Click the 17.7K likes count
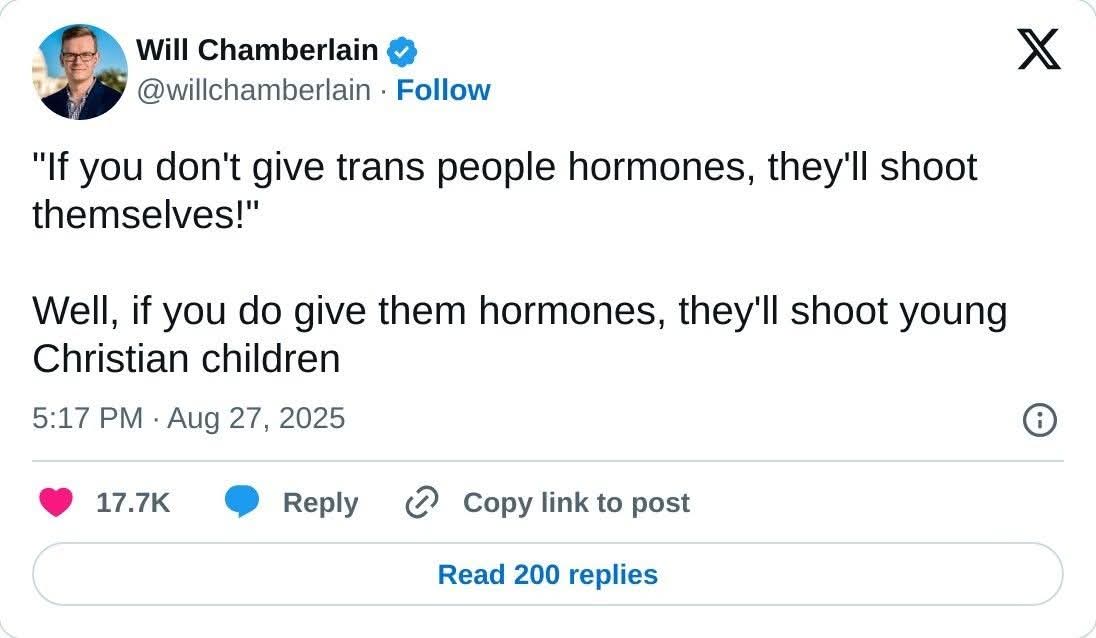This screenshot has height=638, width=1096. pyautogui.click(x=133, y=503)
